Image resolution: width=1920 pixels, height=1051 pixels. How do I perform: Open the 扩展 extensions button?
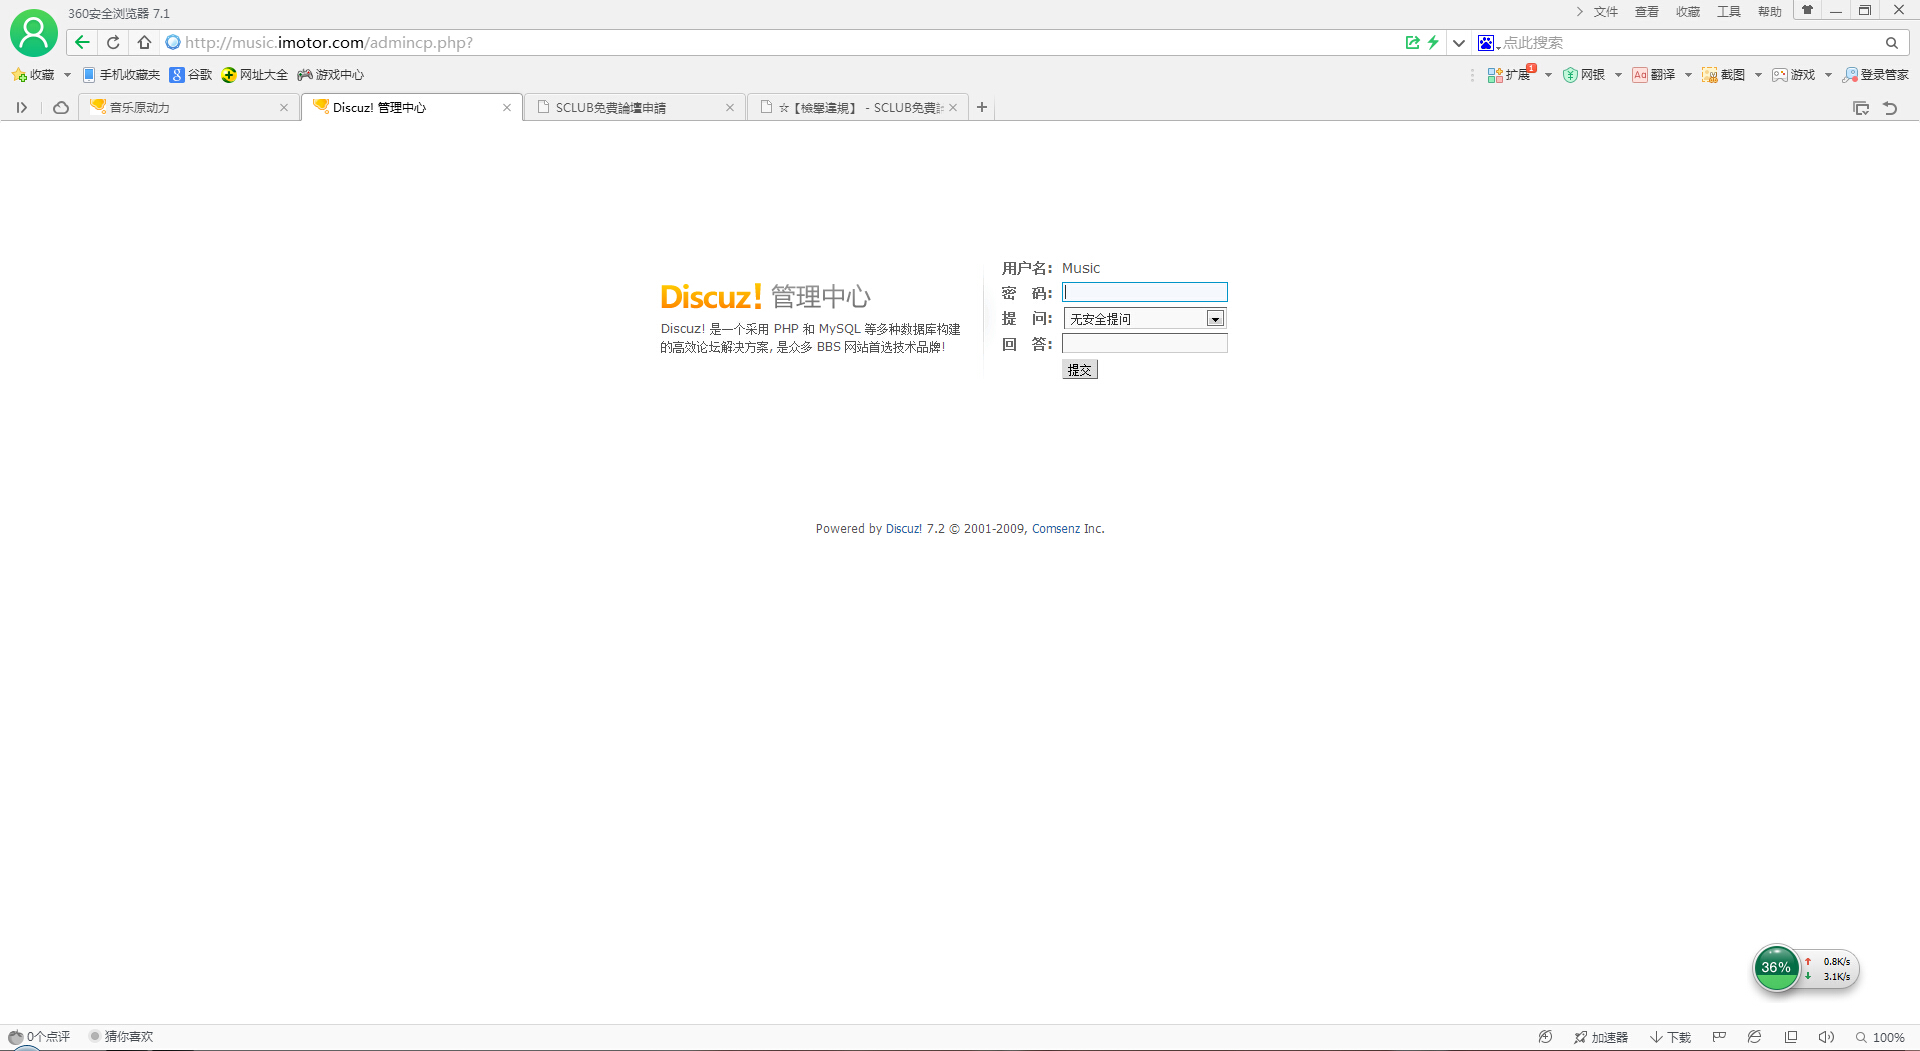tap(1510, 75)
